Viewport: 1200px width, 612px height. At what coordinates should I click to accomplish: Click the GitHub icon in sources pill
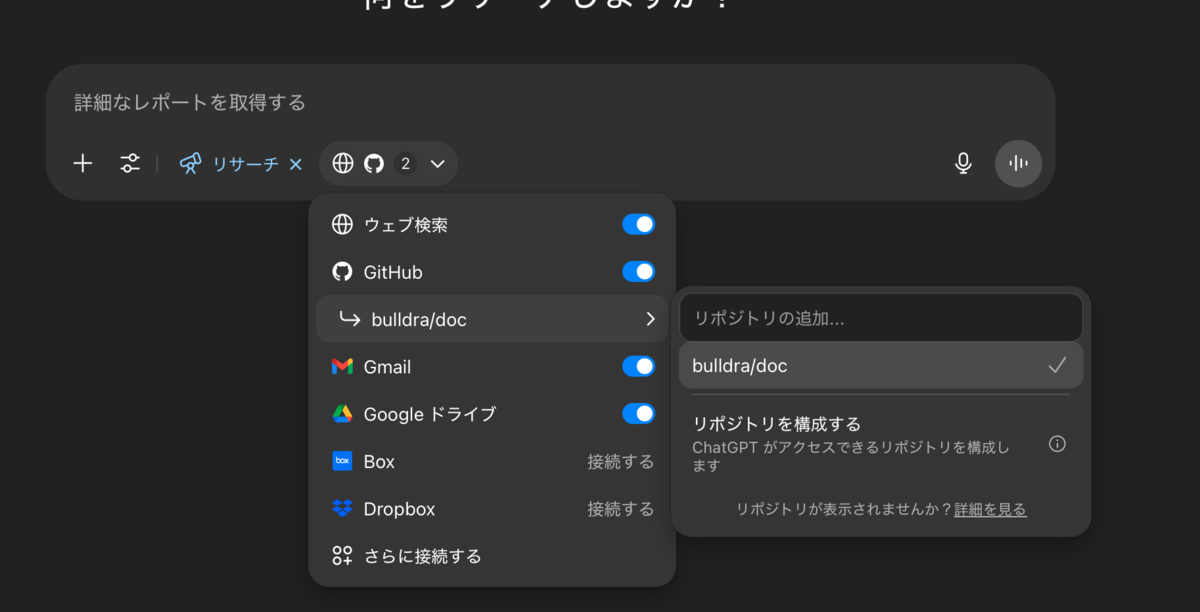pos(374,163)
